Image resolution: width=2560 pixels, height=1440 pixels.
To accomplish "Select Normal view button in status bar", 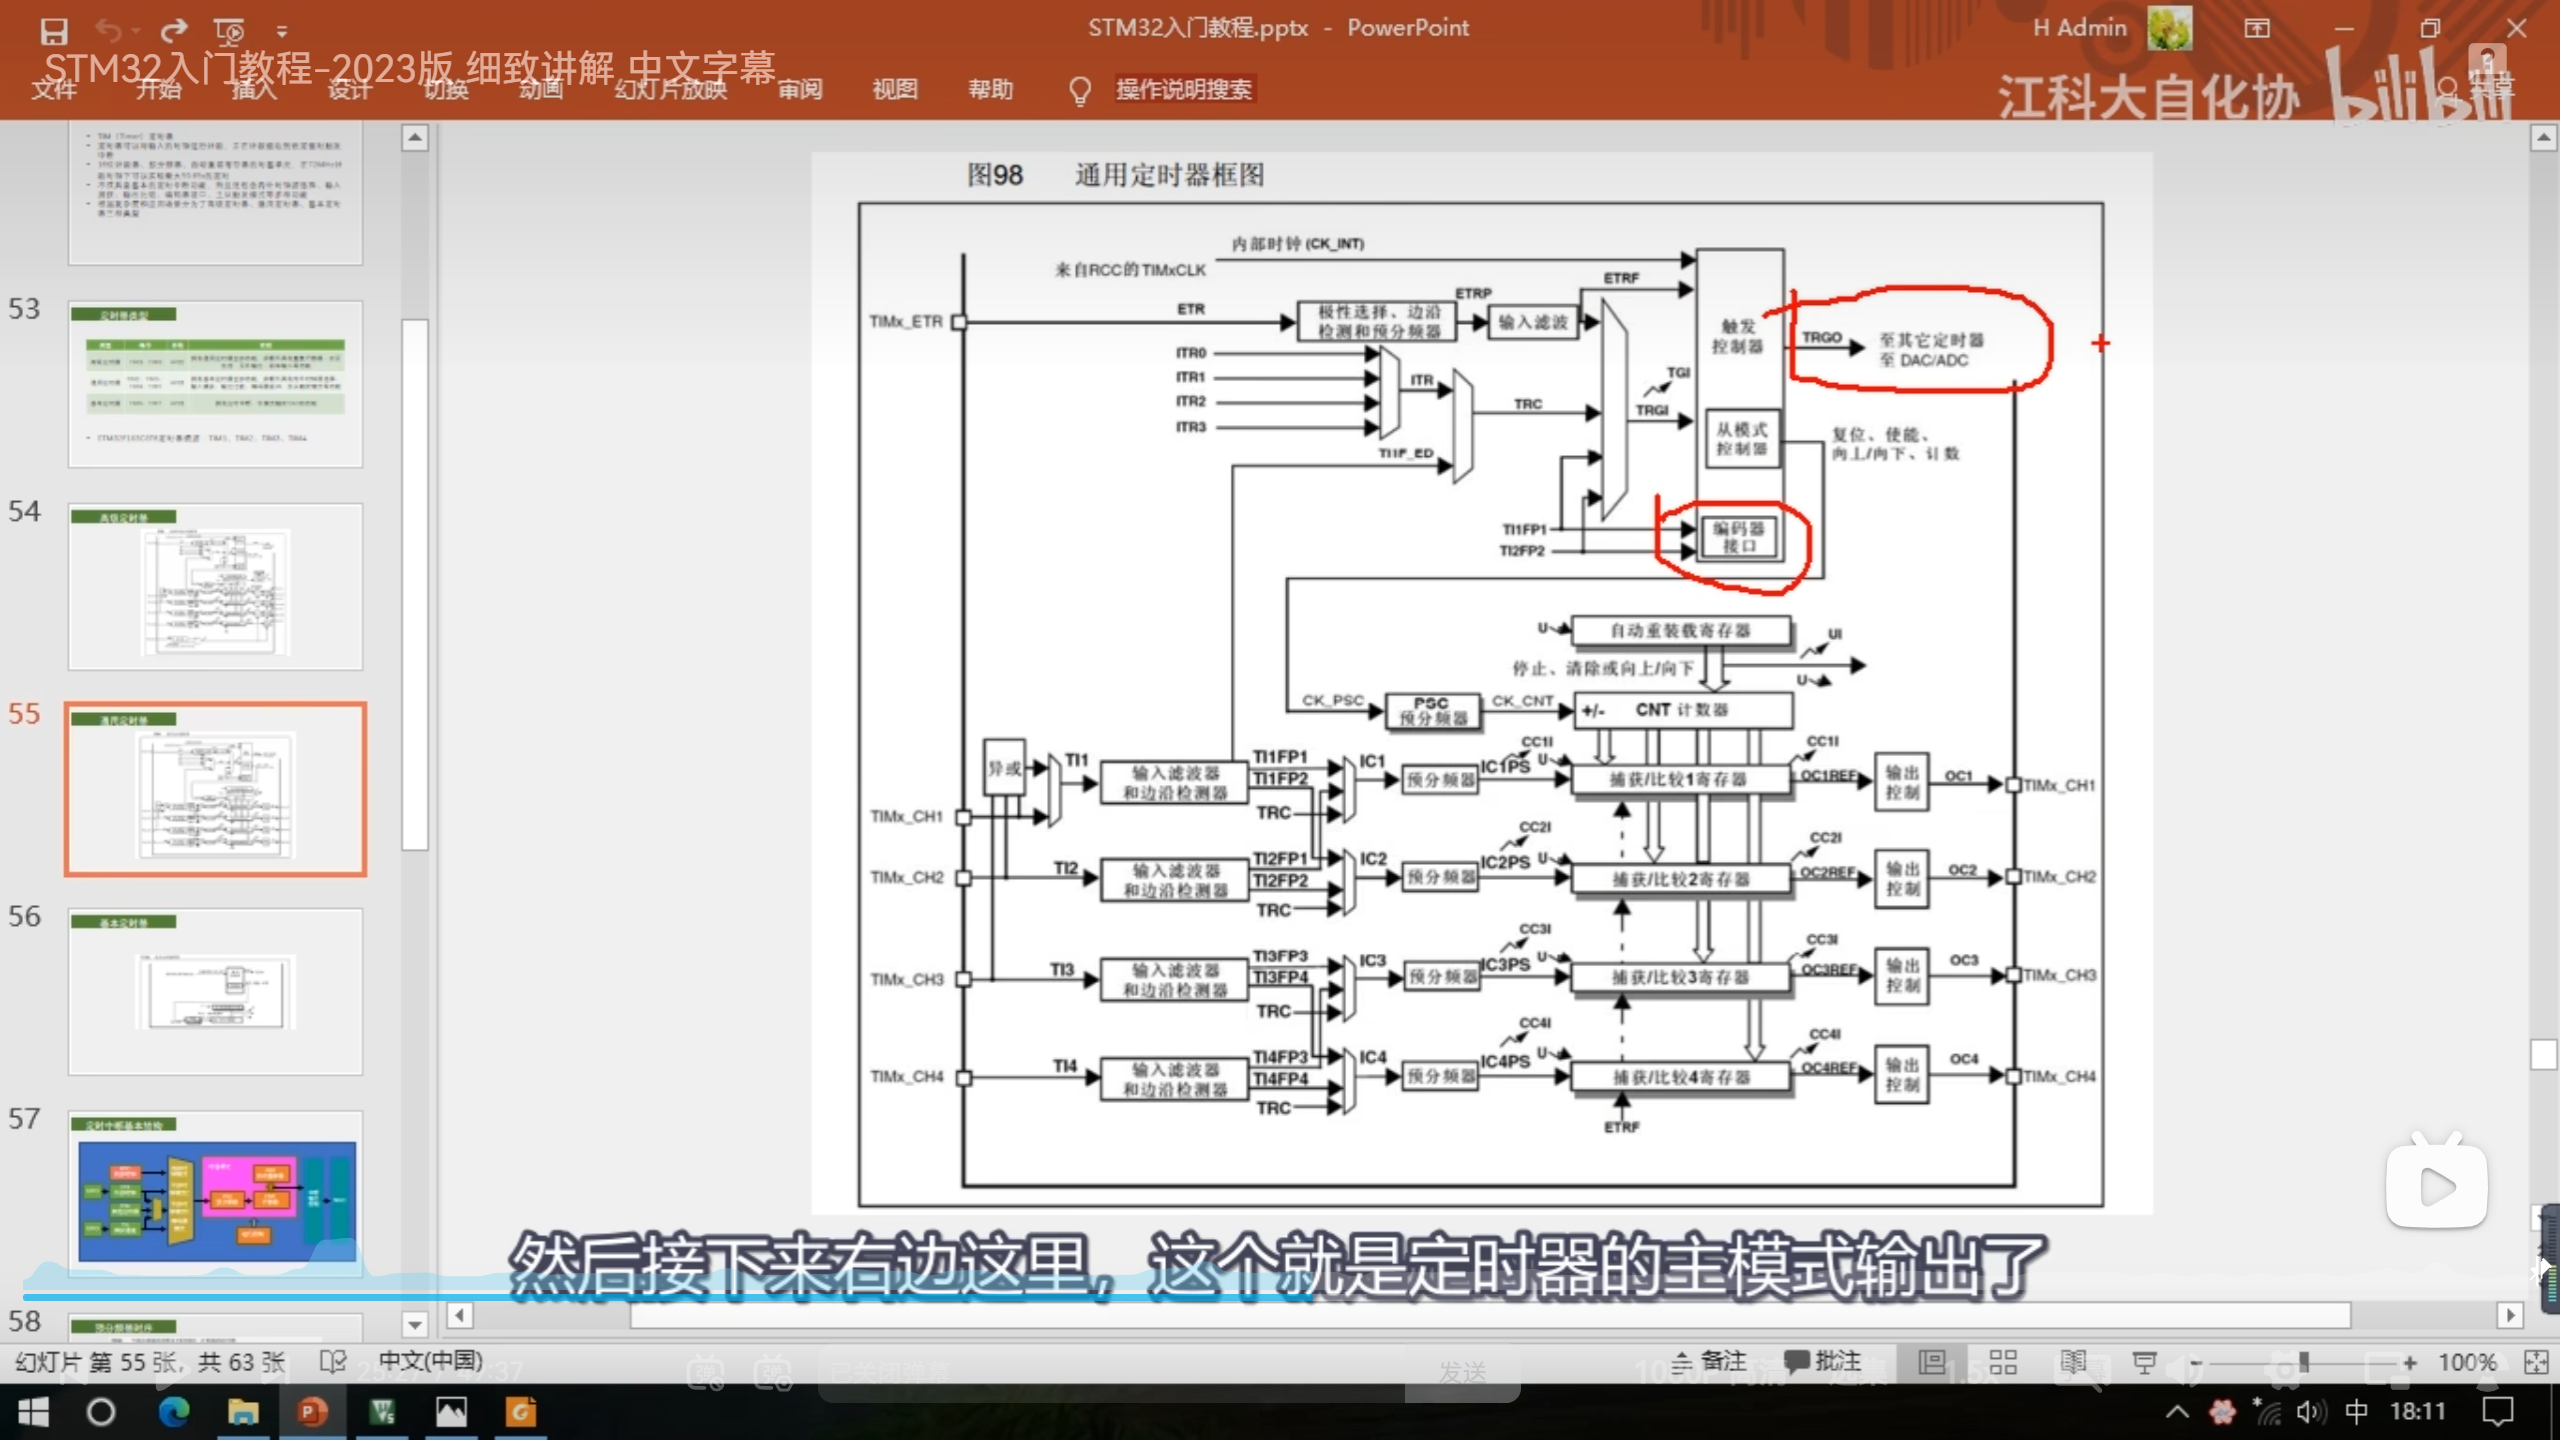I will point(1932,1362).
